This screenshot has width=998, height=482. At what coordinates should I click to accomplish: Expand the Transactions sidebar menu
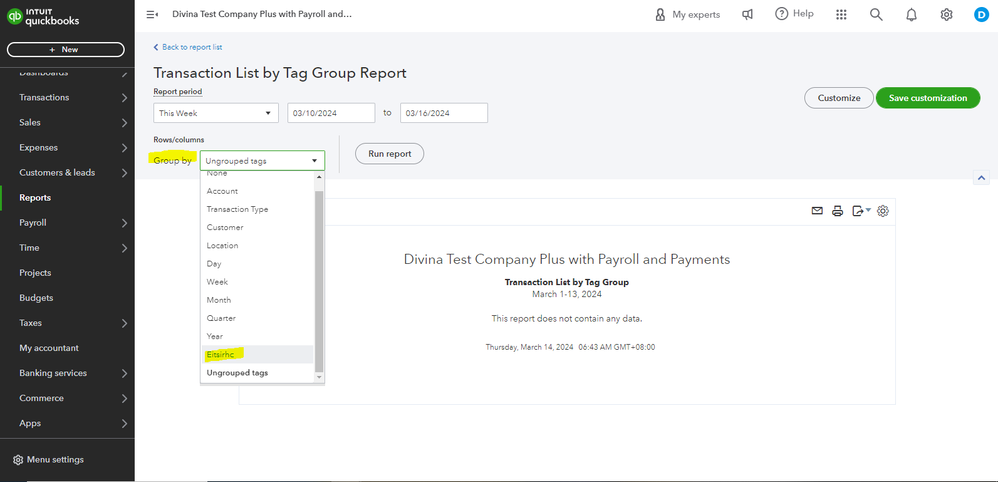click(x=67, y=97)
